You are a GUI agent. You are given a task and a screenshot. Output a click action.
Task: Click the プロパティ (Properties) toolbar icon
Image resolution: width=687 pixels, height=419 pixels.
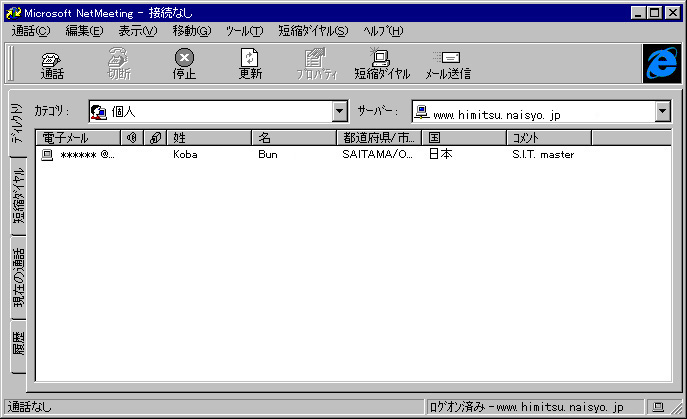click(316, 64)
